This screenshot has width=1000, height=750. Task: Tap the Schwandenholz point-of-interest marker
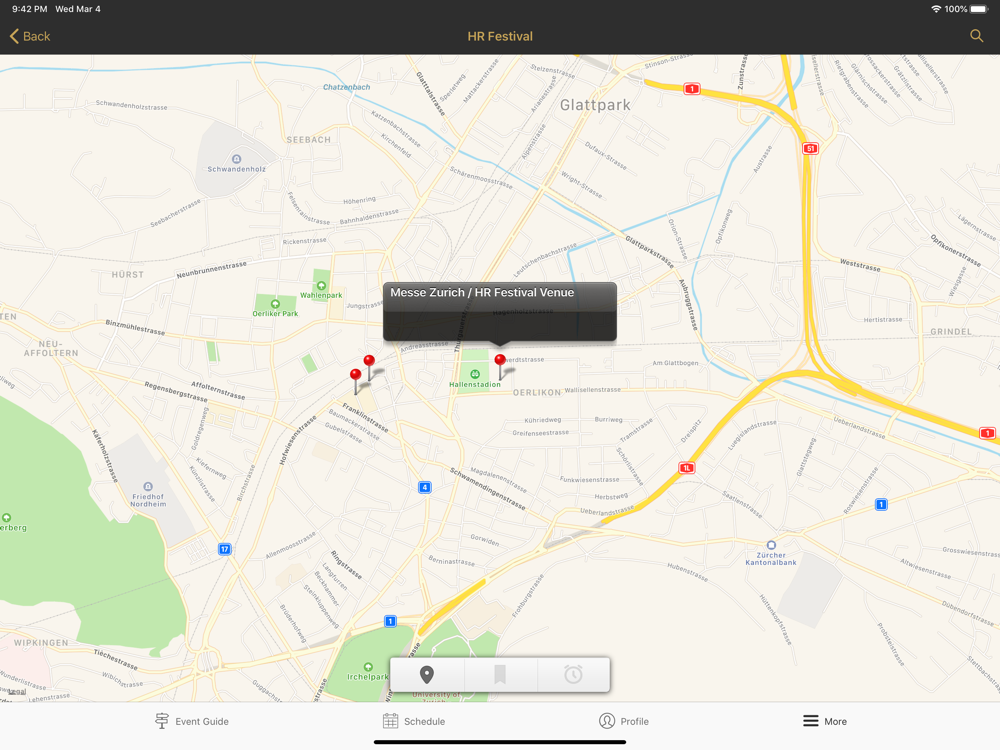[237, 159]
